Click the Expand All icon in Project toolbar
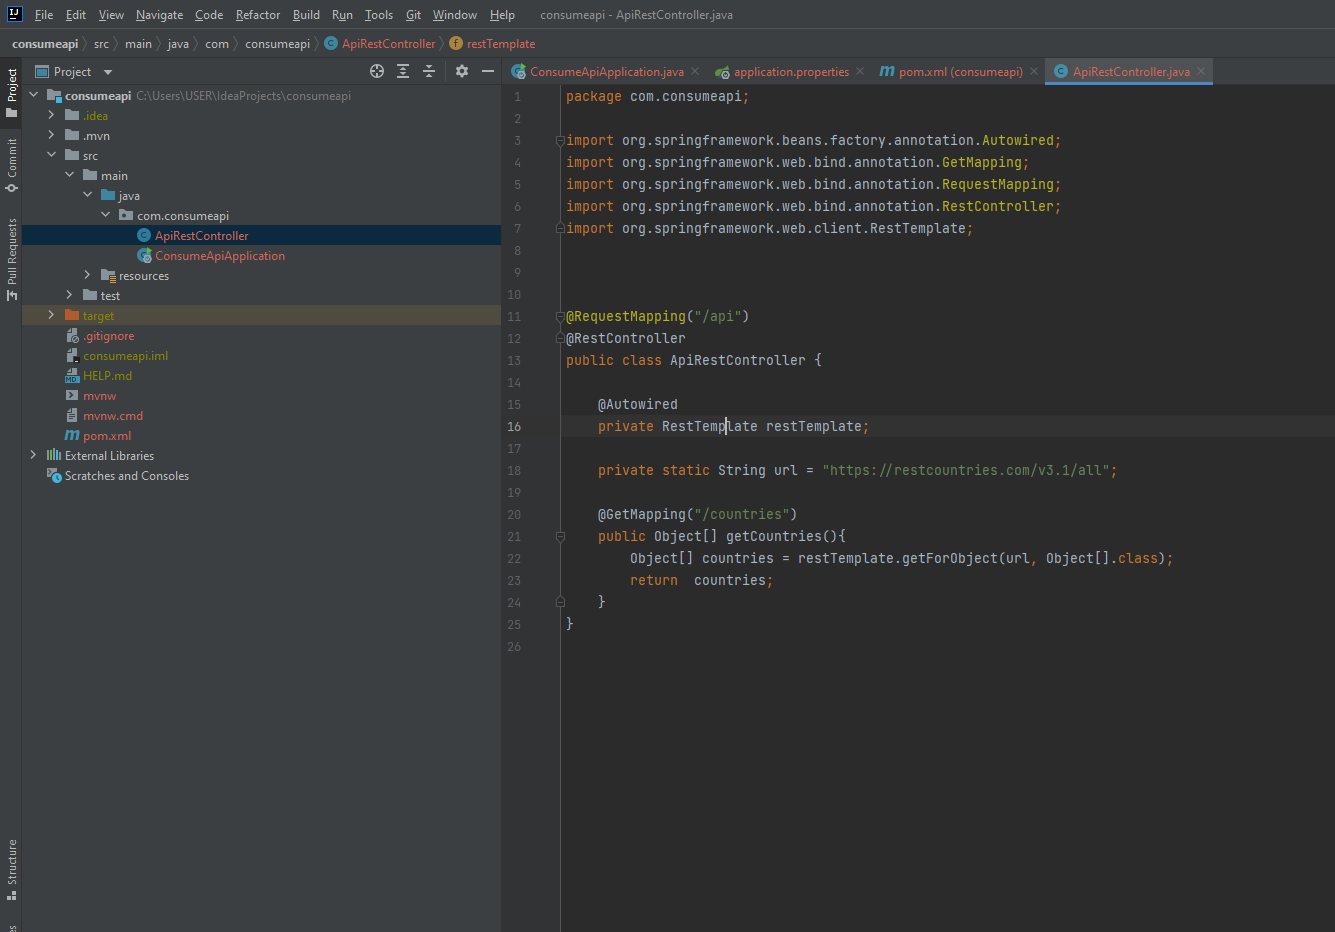 [x=403, y=71]
